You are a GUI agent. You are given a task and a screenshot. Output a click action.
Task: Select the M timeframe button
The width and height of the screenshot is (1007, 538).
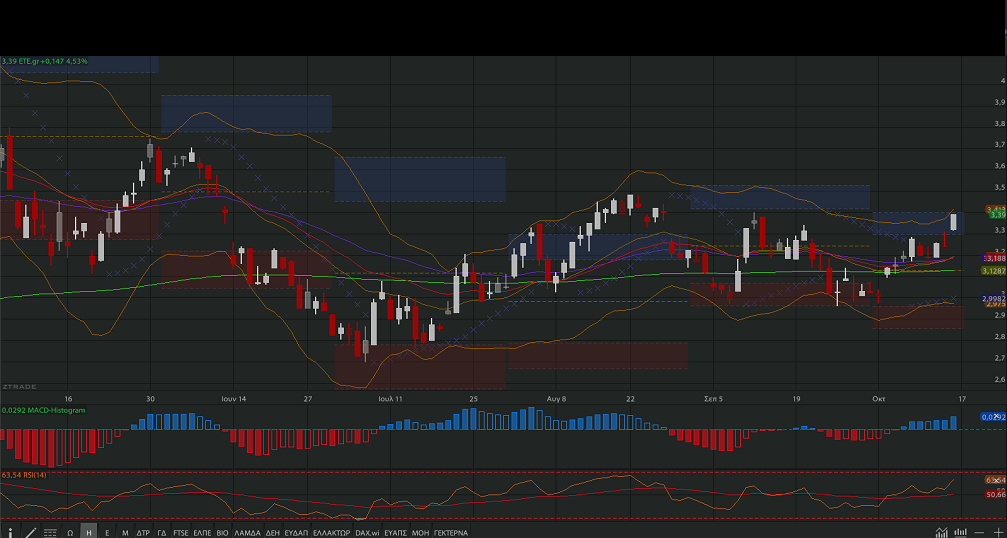(x=125, y=532)
